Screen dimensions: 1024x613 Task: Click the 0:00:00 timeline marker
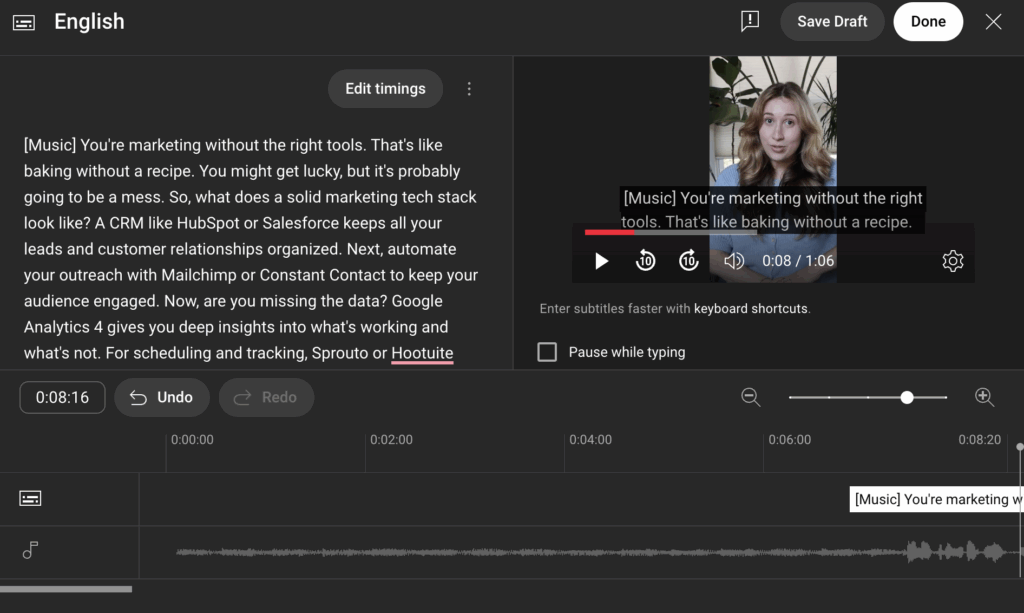192,440
